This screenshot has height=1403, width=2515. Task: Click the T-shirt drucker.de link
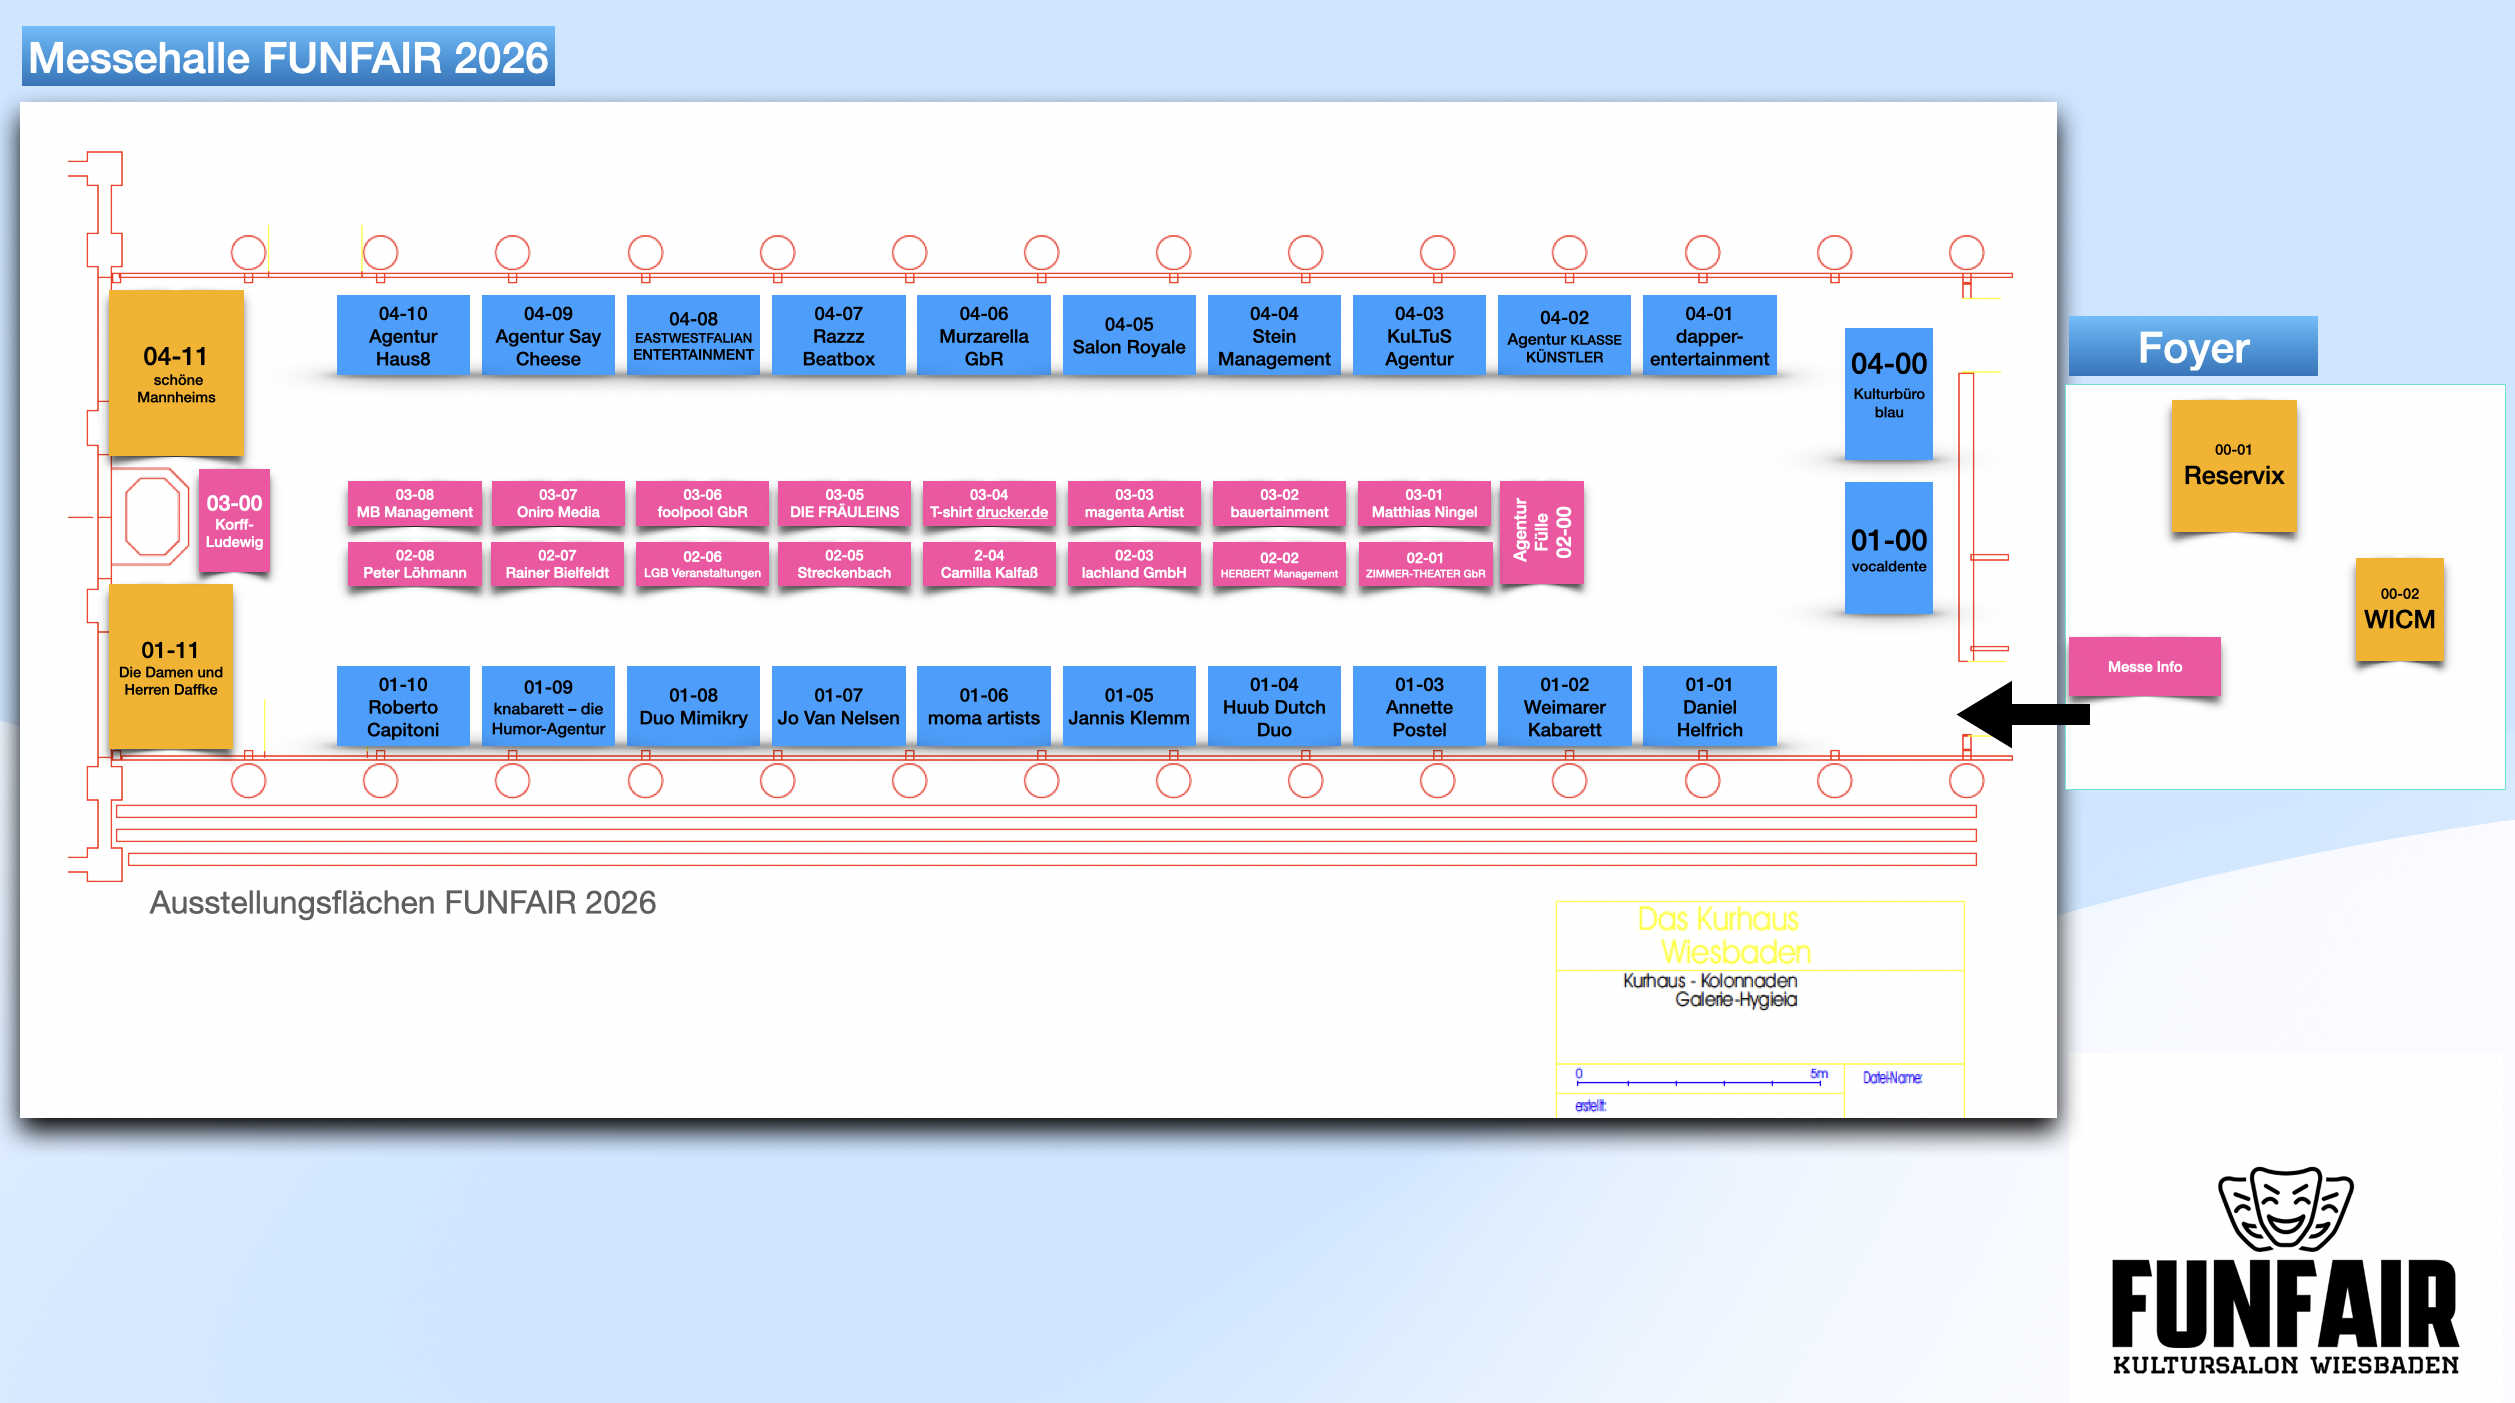[x=1011, y=513]
